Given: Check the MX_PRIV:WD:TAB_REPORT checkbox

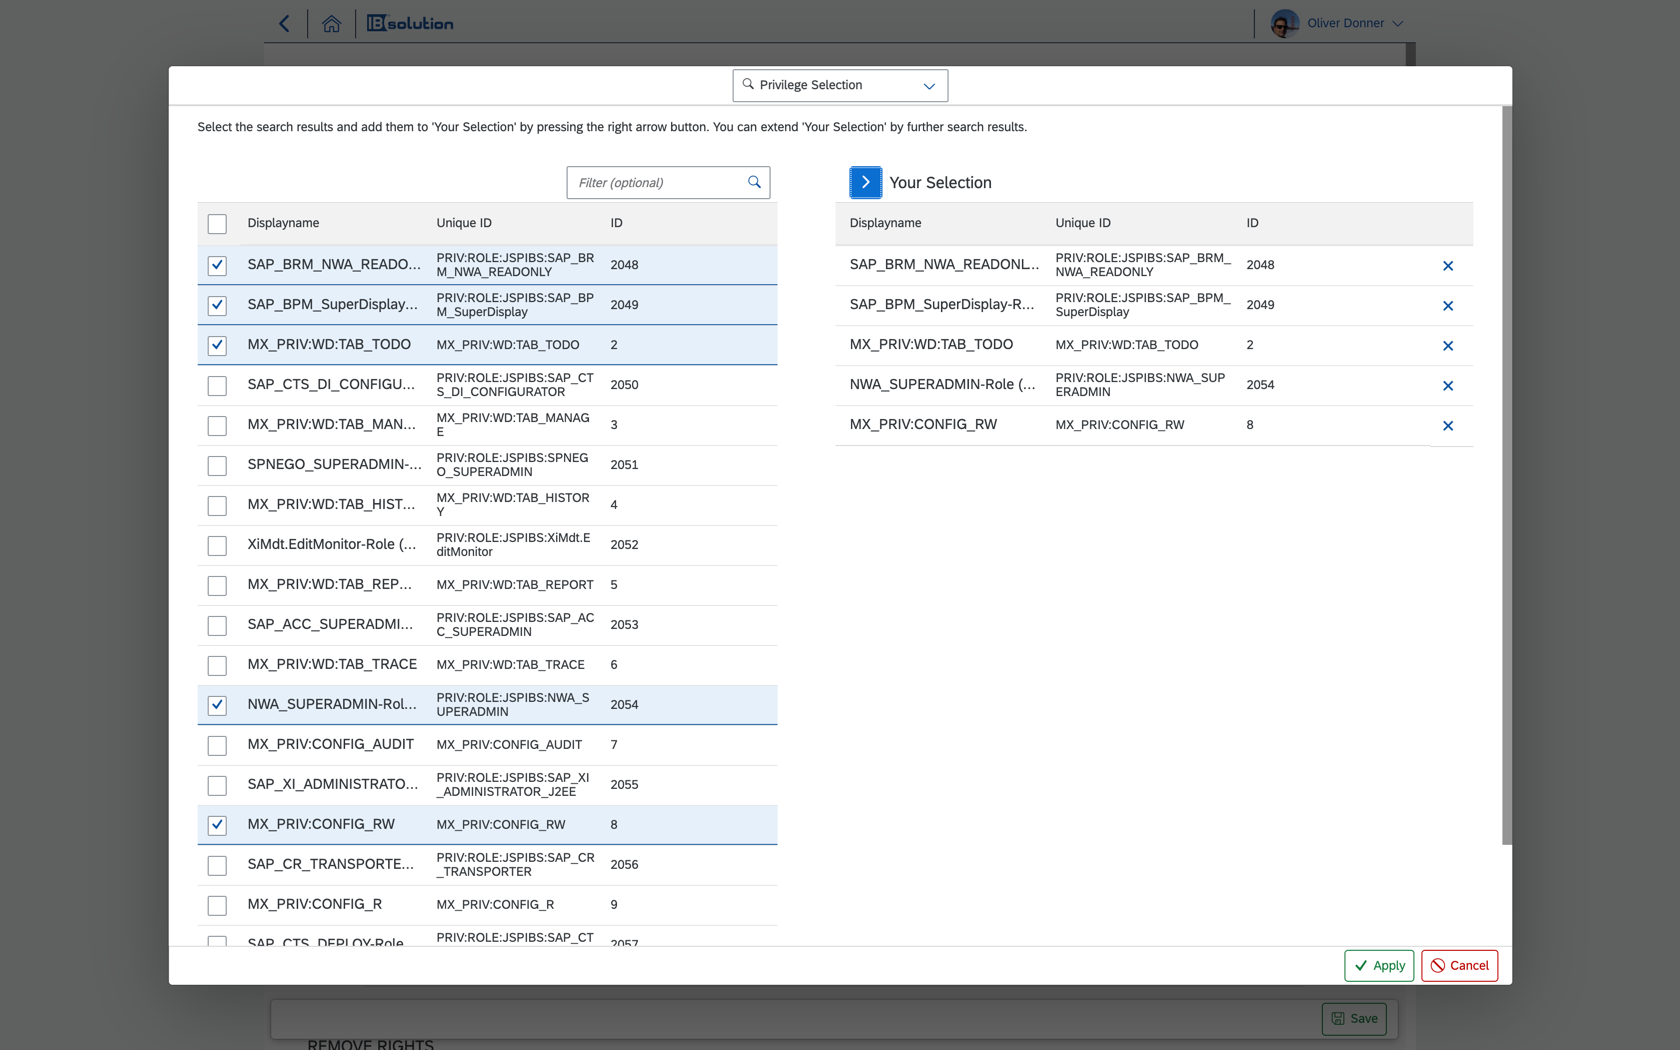Looking at the screenshot, I should pos(217,585).
